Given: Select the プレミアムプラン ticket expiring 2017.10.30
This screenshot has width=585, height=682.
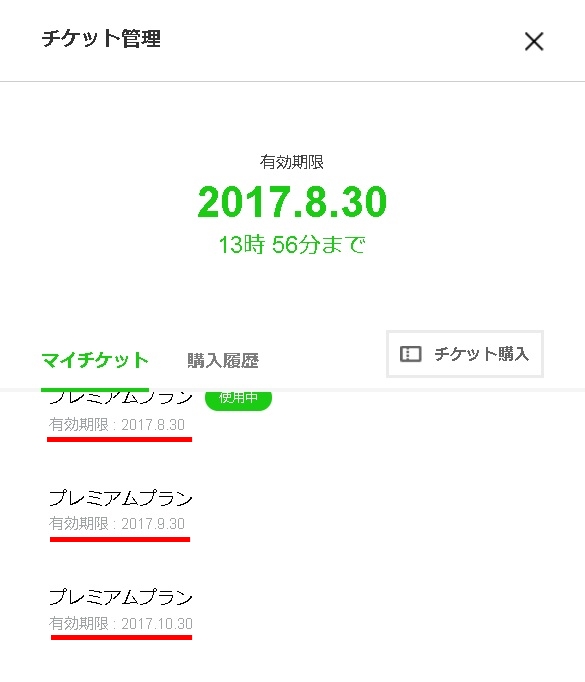Looking at the screenshot, I should pos(120,597).
